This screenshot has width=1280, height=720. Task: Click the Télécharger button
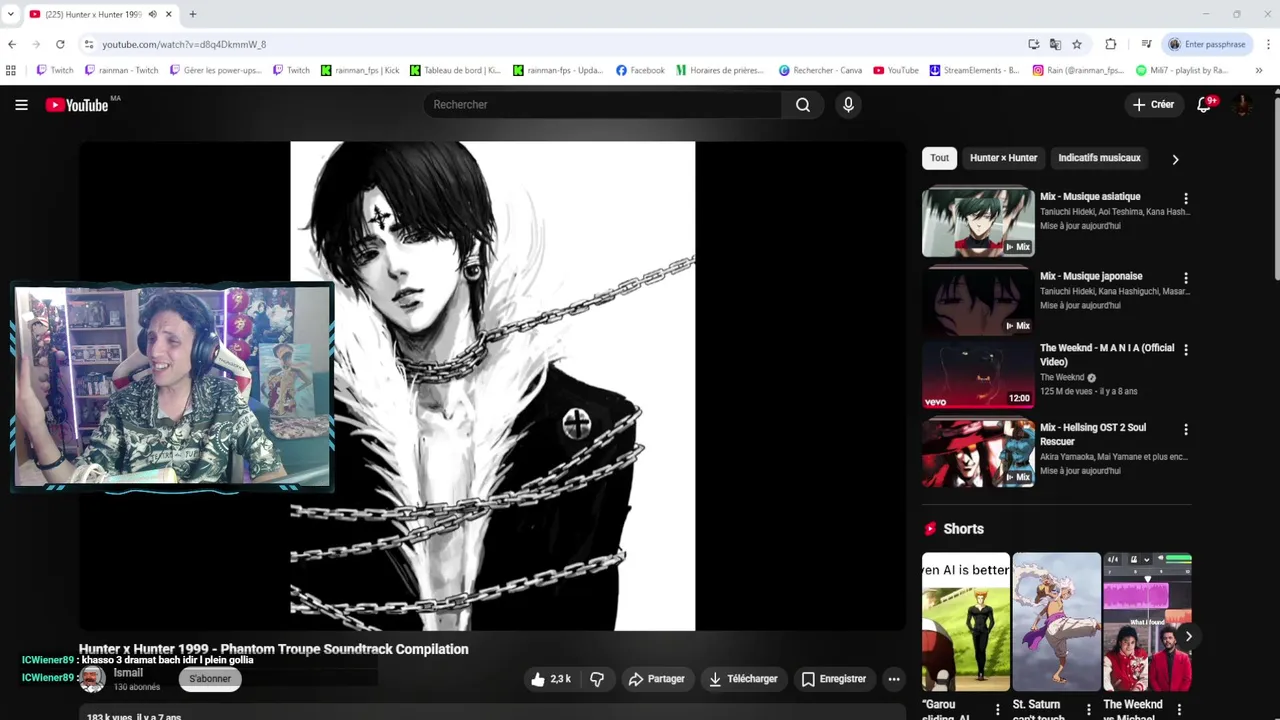(743, 679)
